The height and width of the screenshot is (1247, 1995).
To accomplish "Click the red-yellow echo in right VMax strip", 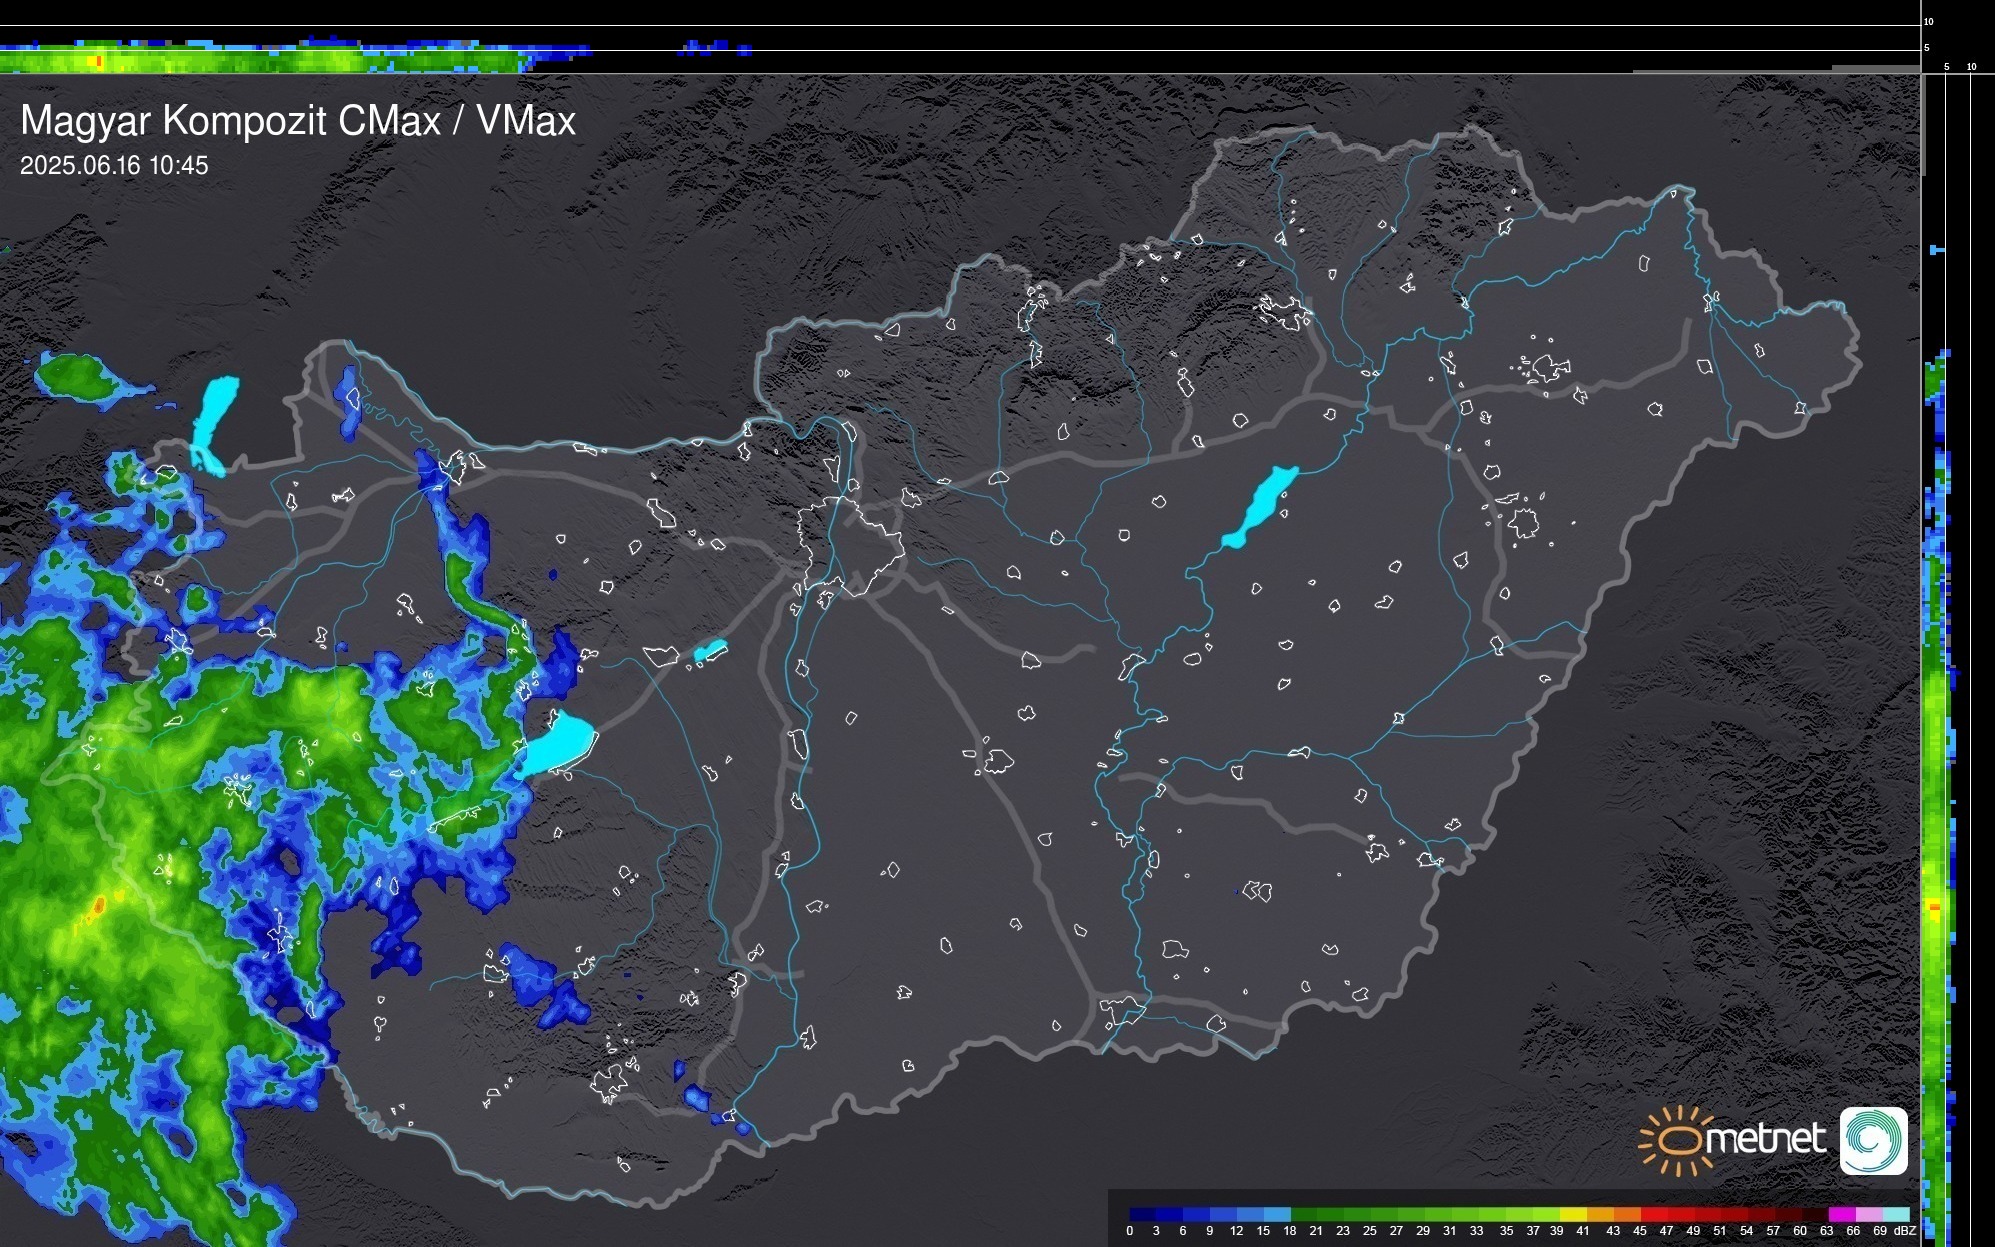I will click(x=1934, y=908).
